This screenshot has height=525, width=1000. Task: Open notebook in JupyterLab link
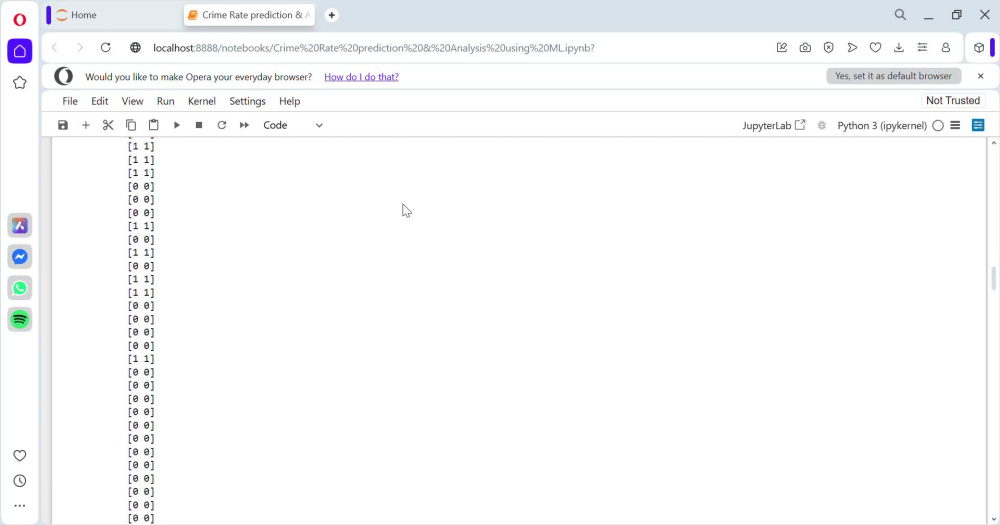coord(774,126)
